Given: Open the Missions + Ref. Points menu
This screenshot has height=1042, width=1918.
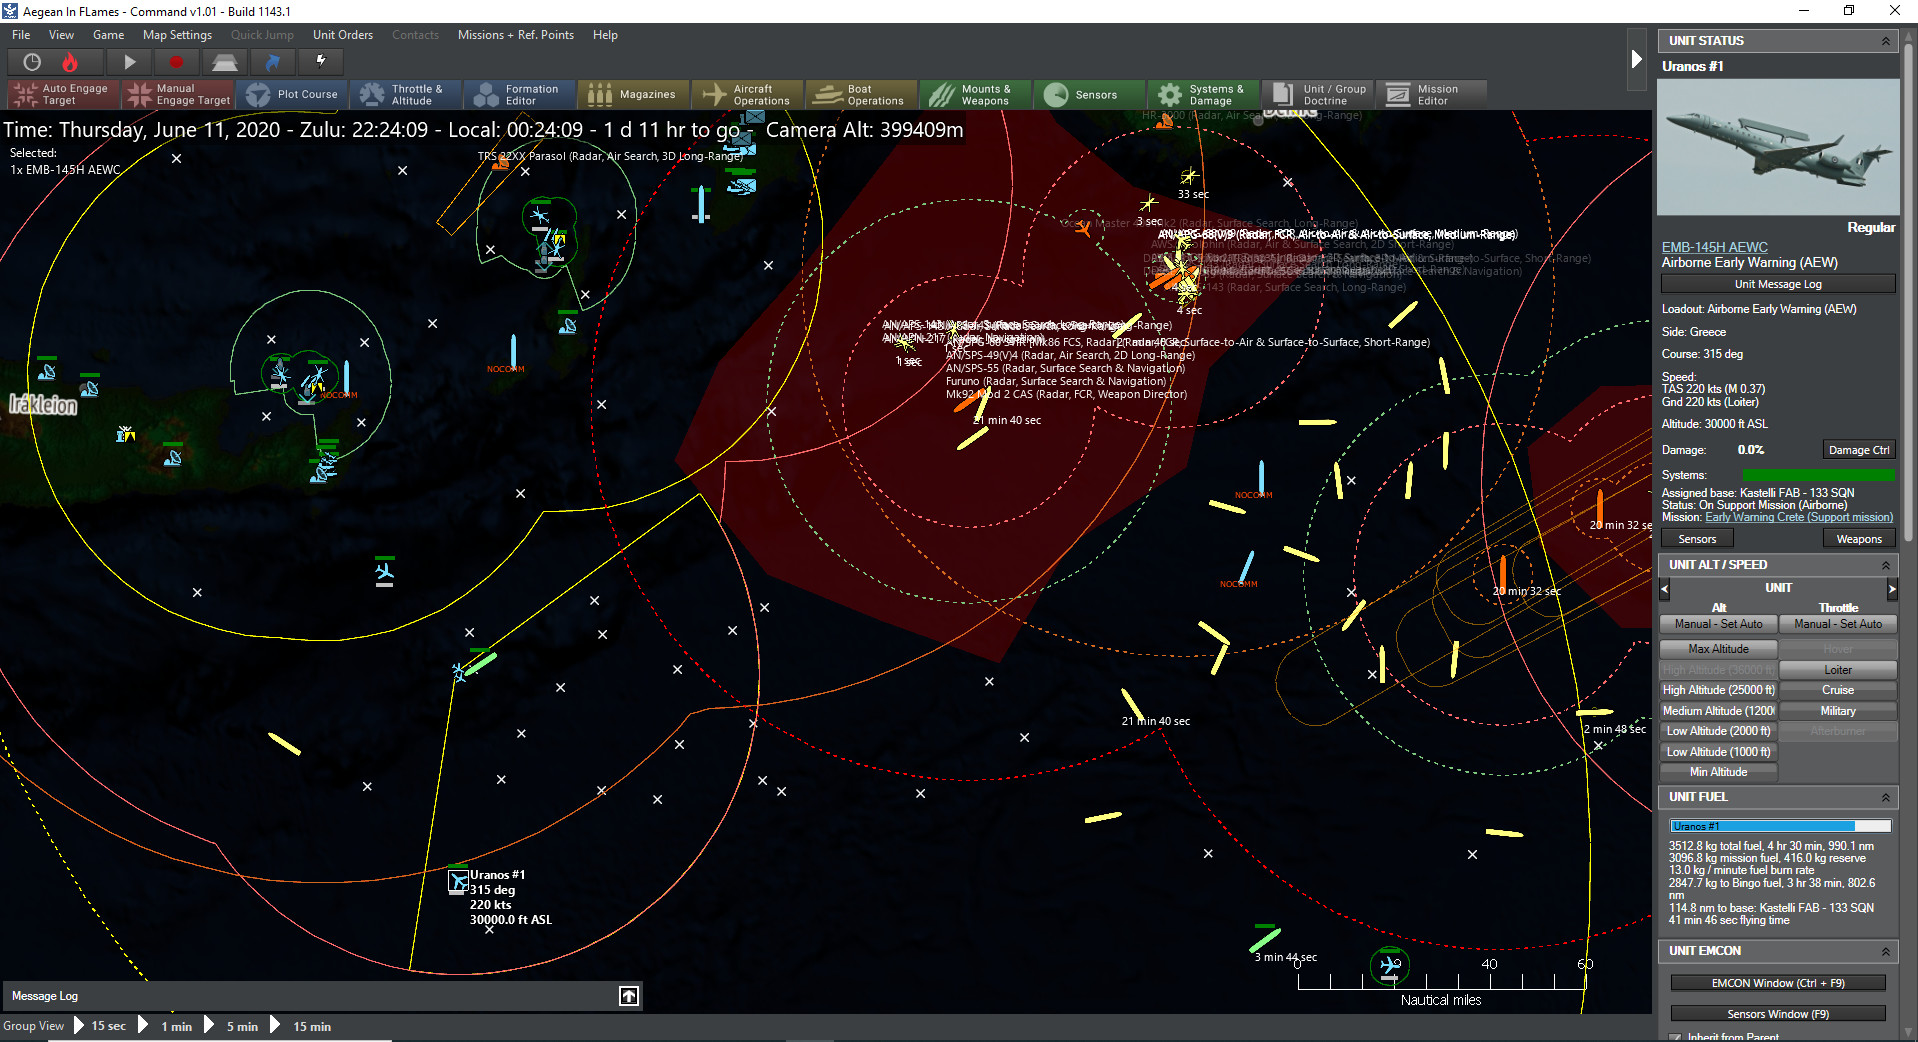Looking at the screenshot, I should pyautogui.click(x=515, y=34).
